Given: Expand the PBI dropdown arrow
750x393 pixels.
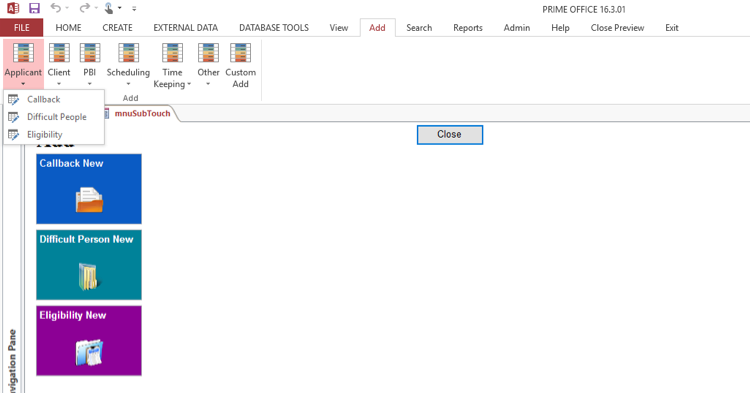Looking at the screenshot, I should coord(89,84).
